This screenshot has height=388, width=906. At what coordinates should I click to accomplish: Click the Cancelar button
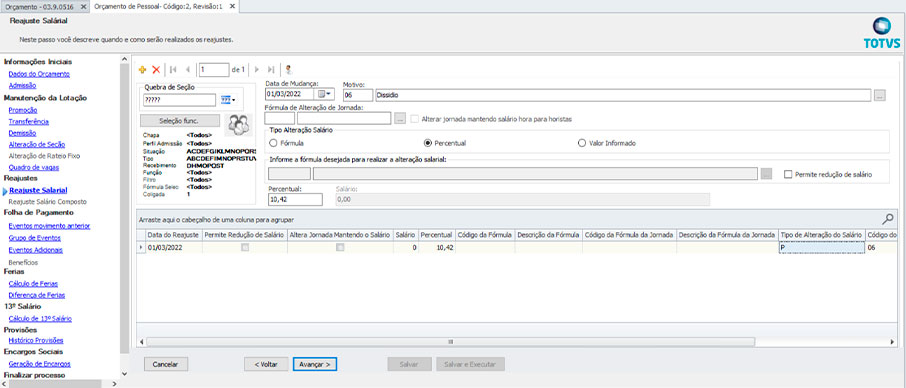tap(166, 364)
